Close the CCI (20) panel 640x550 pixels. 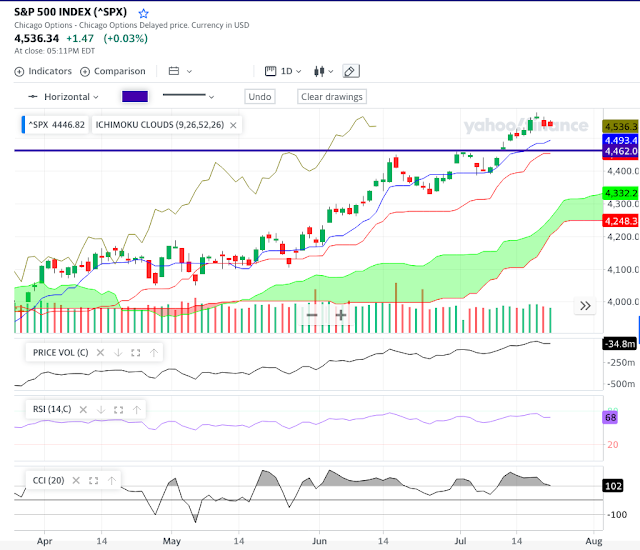pyautogui.click(x=76, y=481)
